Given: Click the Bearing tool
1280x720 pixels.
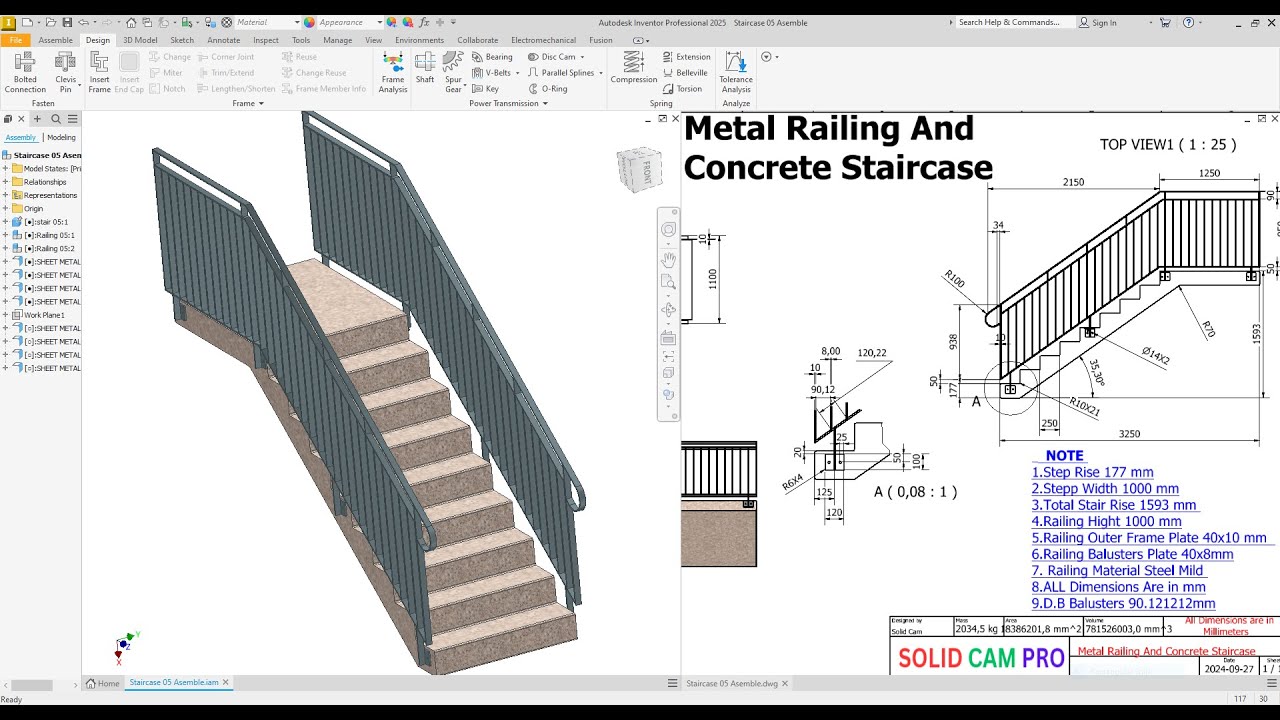Looking at the screenshot, I should [x=492, y=57].
